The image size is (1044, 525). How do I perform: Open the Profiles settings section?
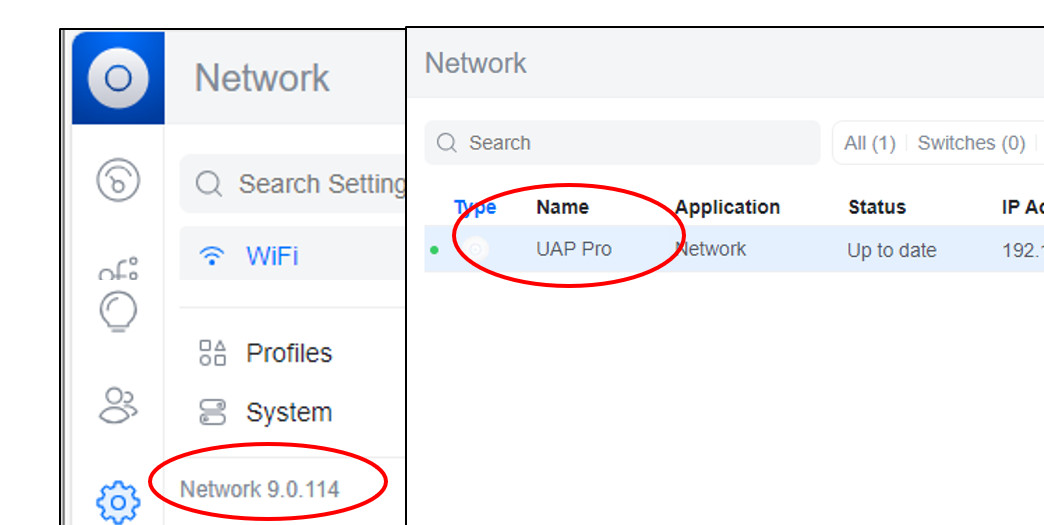point(289,353)
